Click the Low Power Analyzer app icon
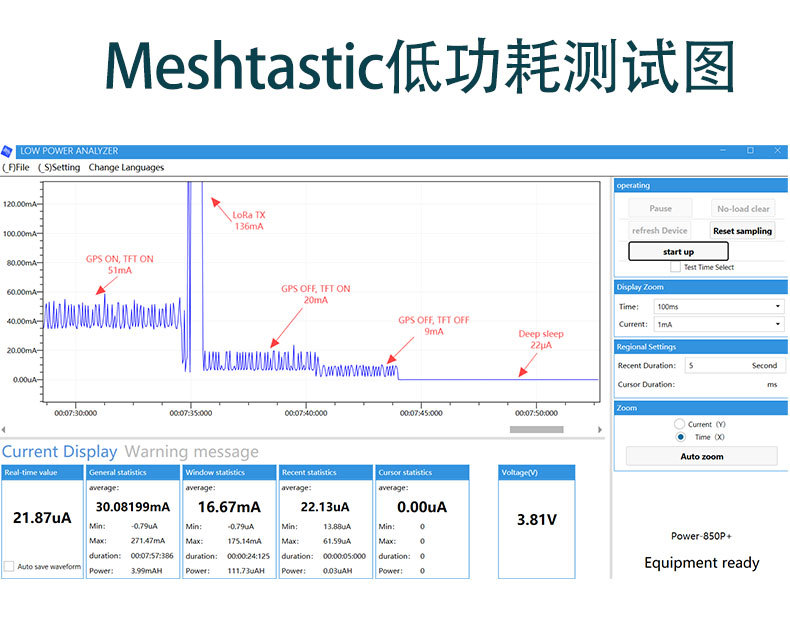790x628 pixels. [7, 151]
